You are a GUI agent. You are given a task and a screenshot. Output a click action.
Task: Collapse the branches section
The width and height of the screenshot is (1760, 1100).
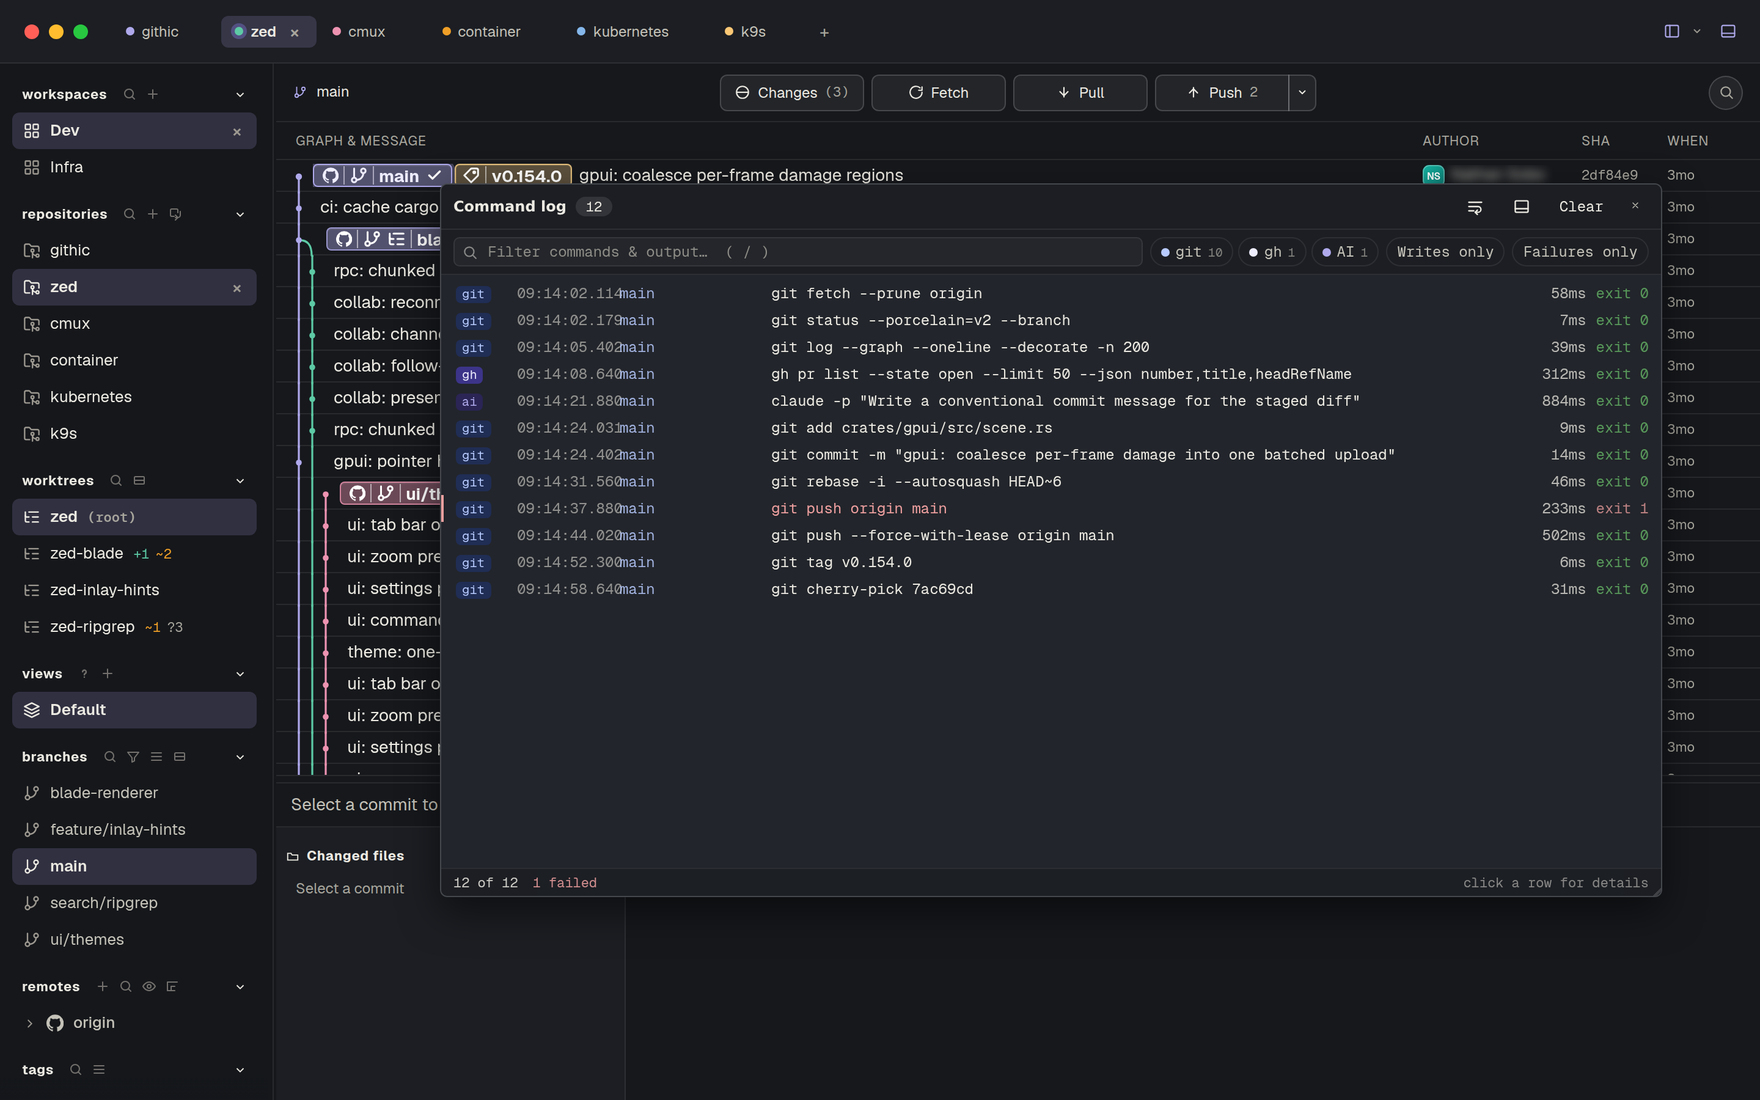click(240, 757)
